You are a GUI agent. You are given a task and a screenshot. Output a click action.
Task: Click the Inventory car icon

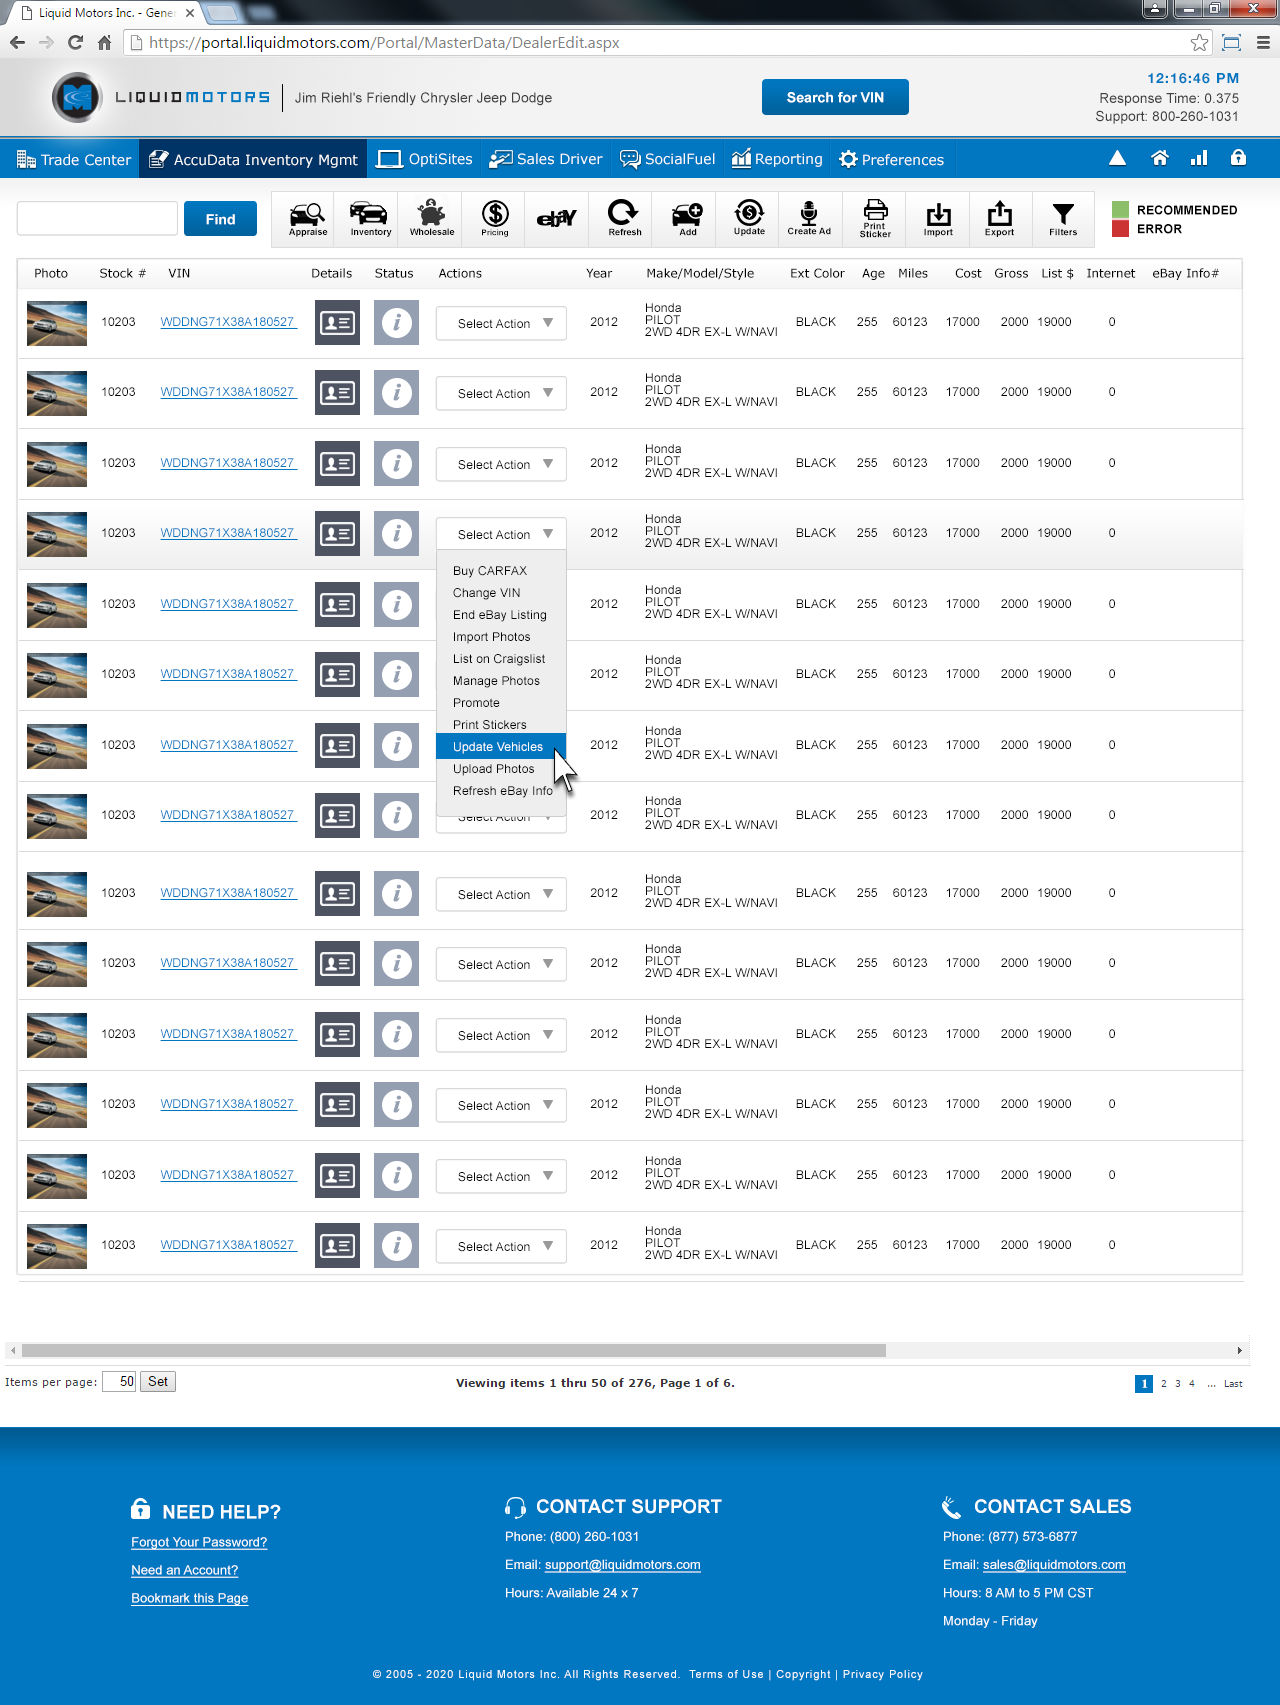(x=370, y=218)
